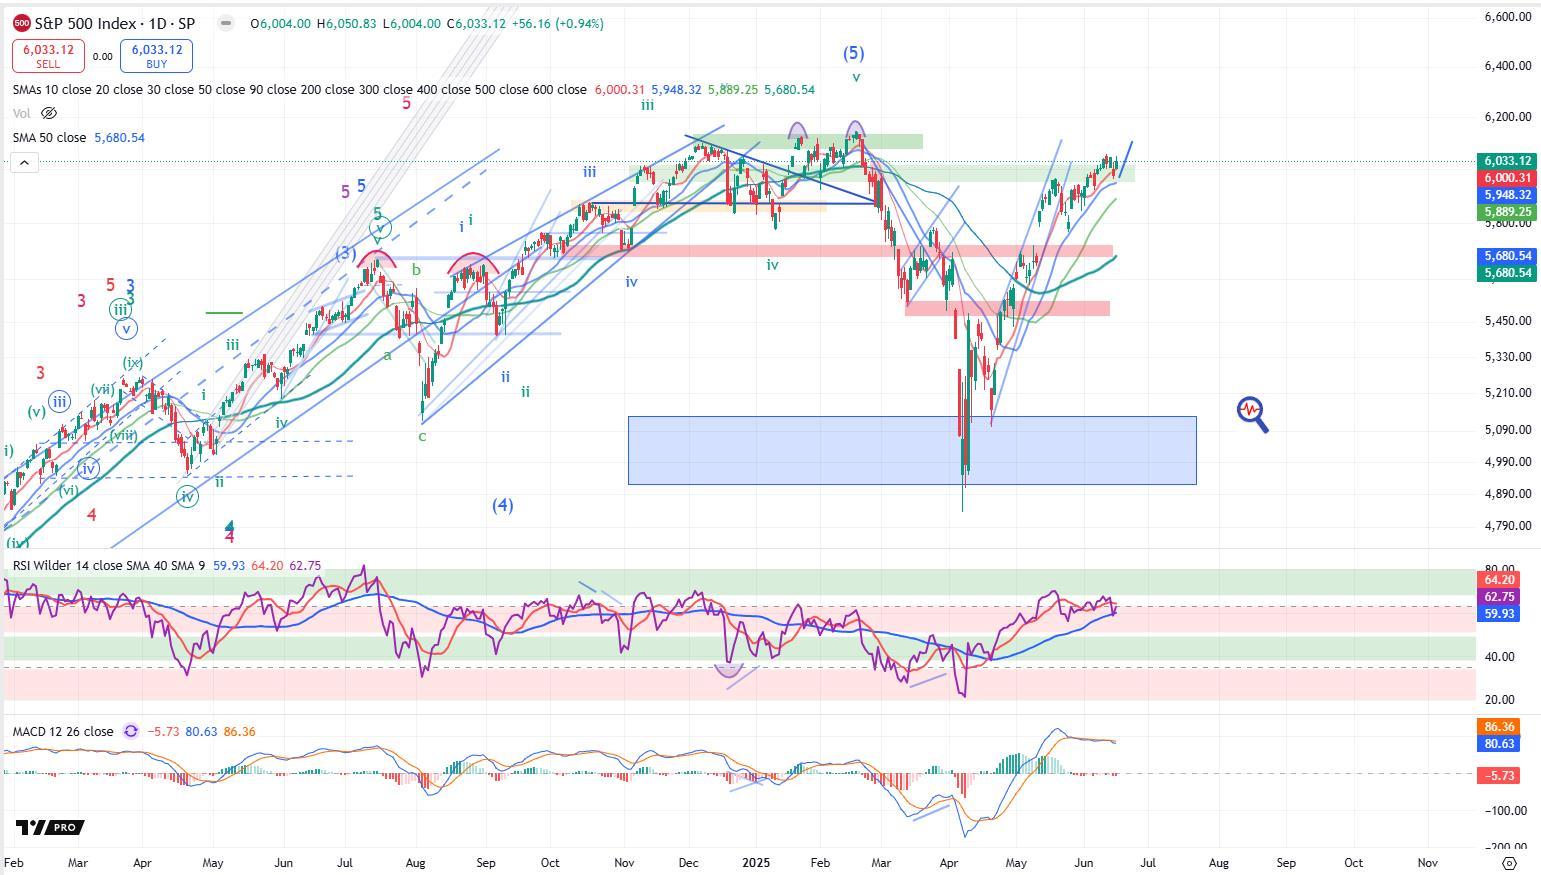Select the SMAs multi-period indicator legend
The image size is (1541, 875).
pos(300,89)
